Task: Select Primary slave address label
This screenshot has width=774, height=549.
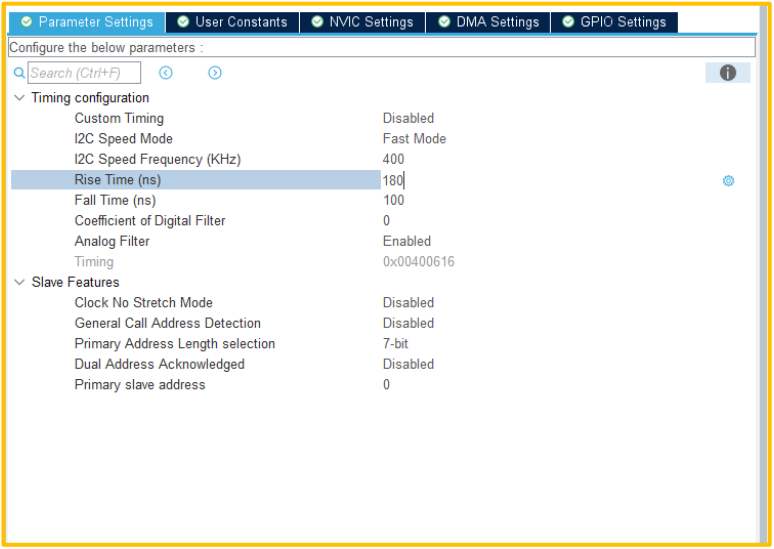Action: pyautogui.click(x=140, y=385)
